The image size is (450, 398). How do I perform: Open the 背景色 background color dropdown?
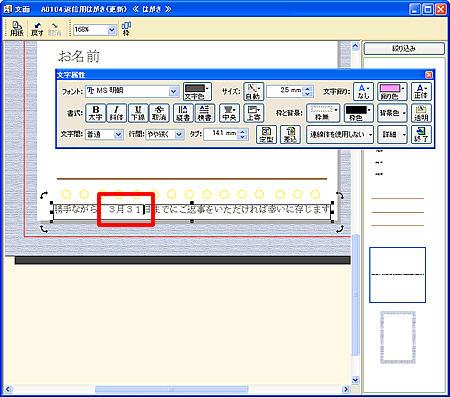[392, 113]
